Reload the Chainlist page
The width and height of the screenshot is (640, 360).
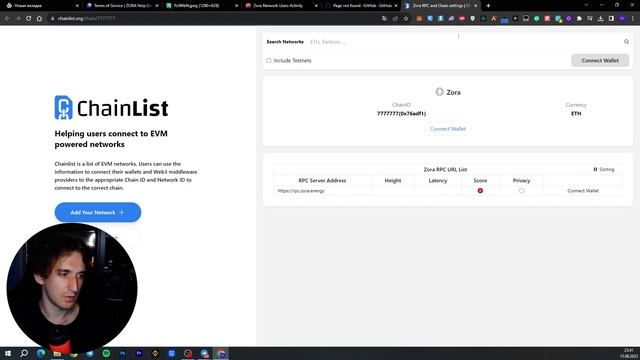pyautogui.click(x=29, y=18)
